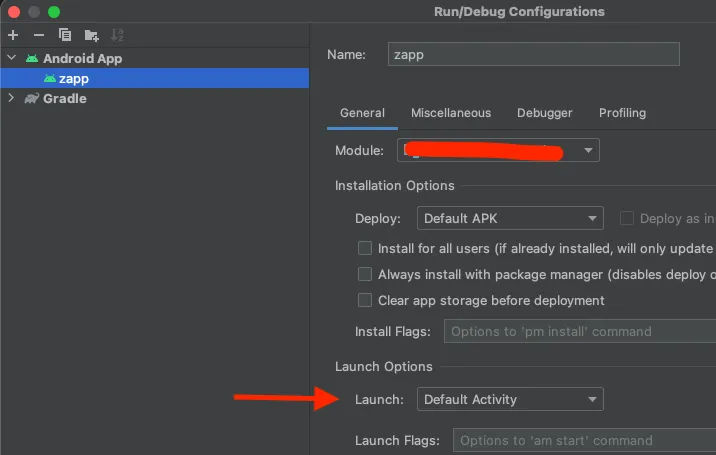Switch to the Miscellaneous tab
The height and width of the screenshot is (455, 716).
click(x=450, y=113)
